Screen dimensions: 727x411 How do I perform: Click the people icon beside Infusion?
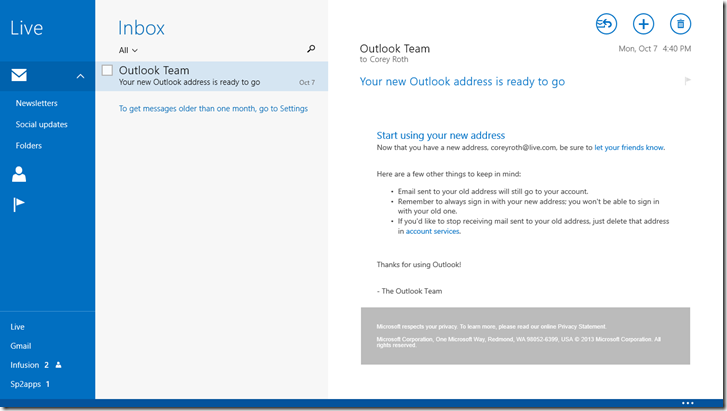58,365
